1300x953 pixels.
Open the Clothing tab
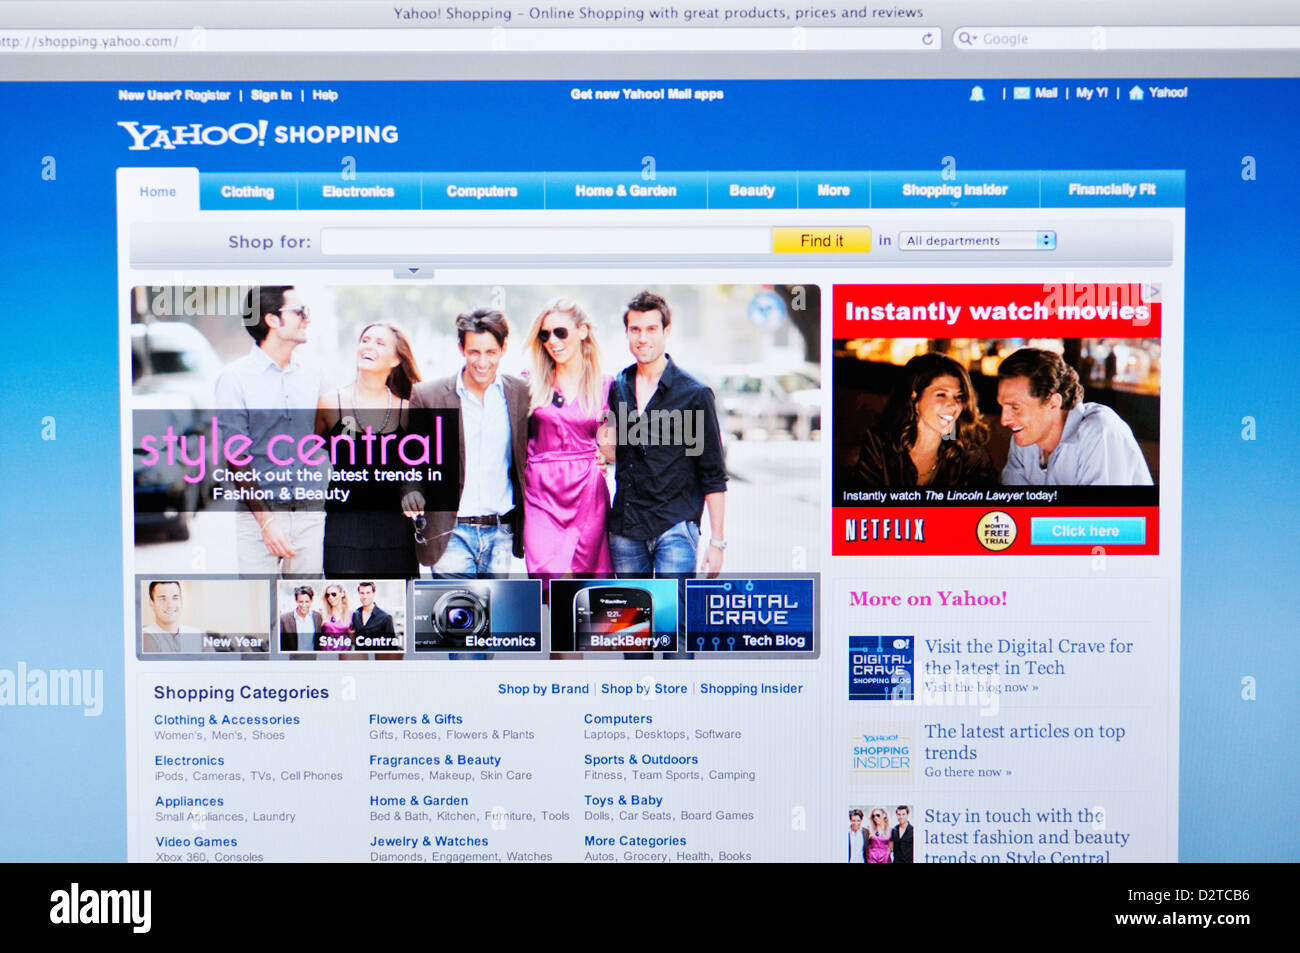pos(247,191)
